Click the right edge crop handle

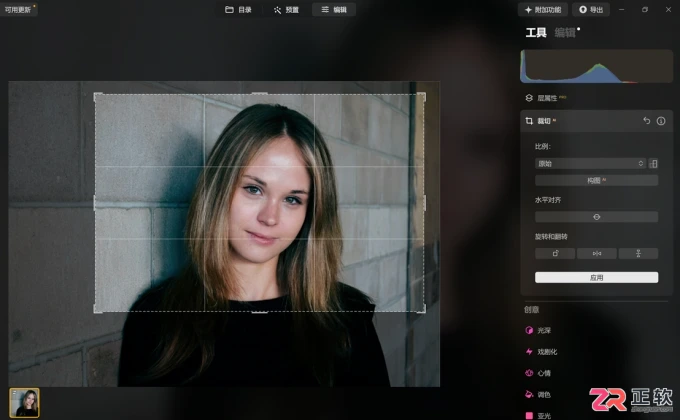424,203
